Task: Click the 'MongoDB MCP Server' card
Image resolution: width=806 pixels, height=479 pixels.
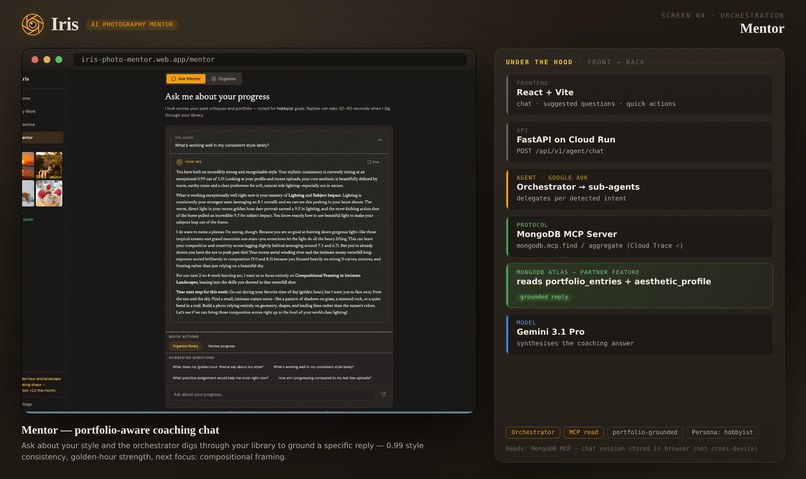Action: [639, 236]
